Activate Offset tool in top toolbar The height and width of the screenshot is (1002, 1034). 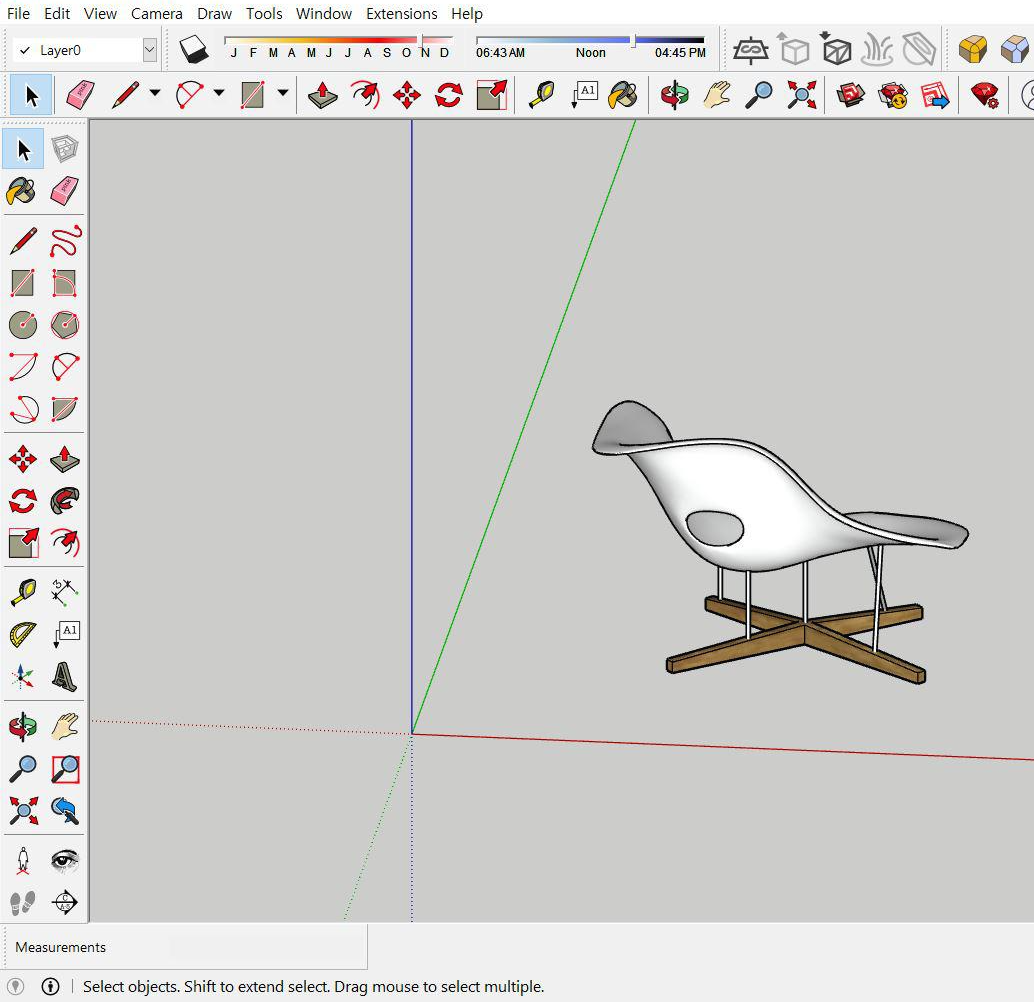pos(365,96)
